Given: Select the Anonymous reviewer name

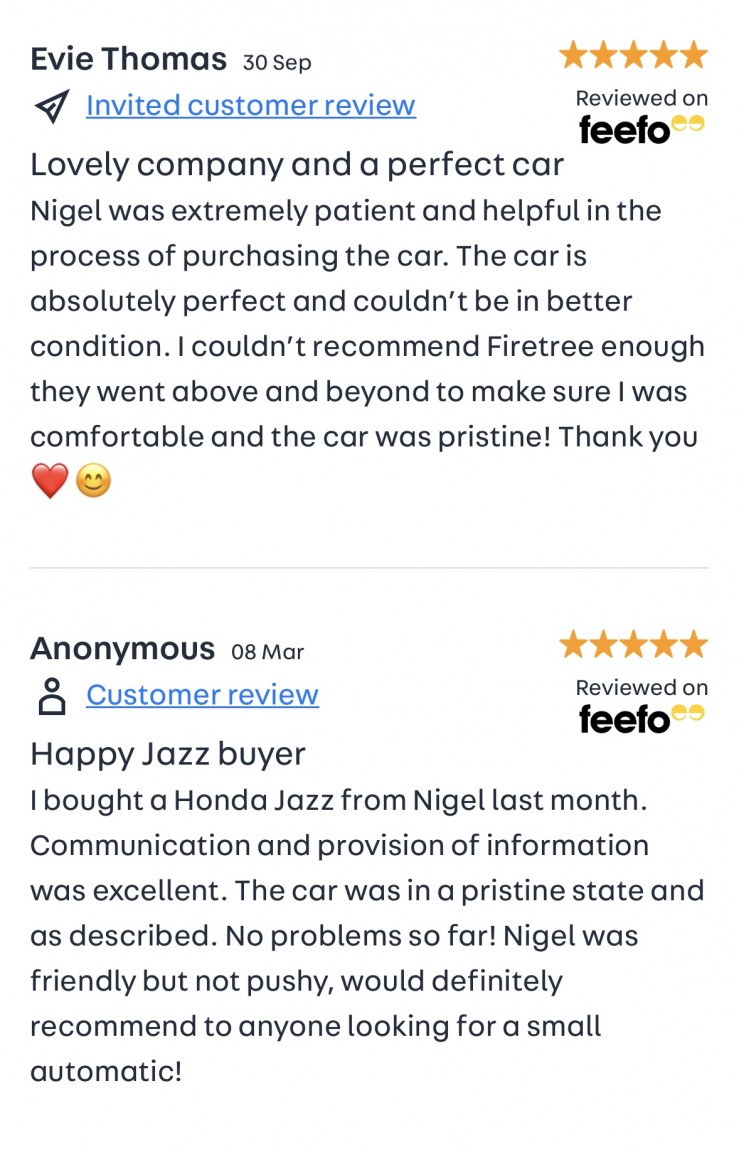Looking at the screenshot, I should coord(122,649).
